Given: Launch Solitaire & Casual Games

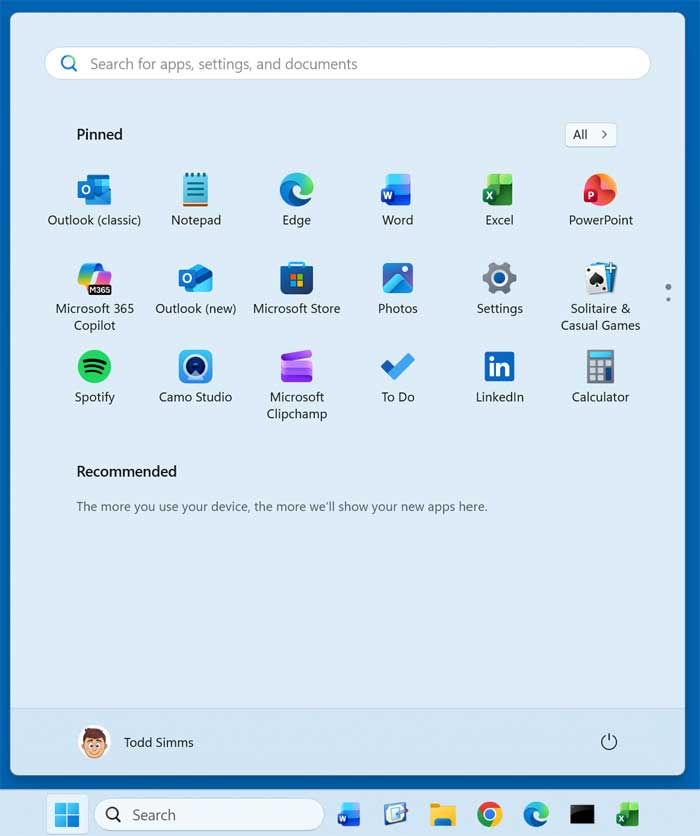Looking at the screenshot, I should tap(600, 297).
